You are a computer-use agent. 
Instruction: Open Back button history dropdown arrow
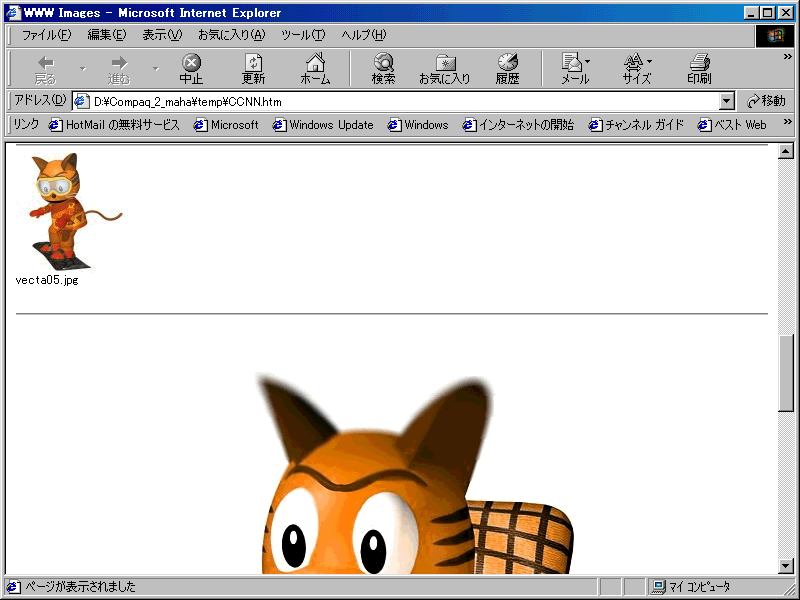83,69
